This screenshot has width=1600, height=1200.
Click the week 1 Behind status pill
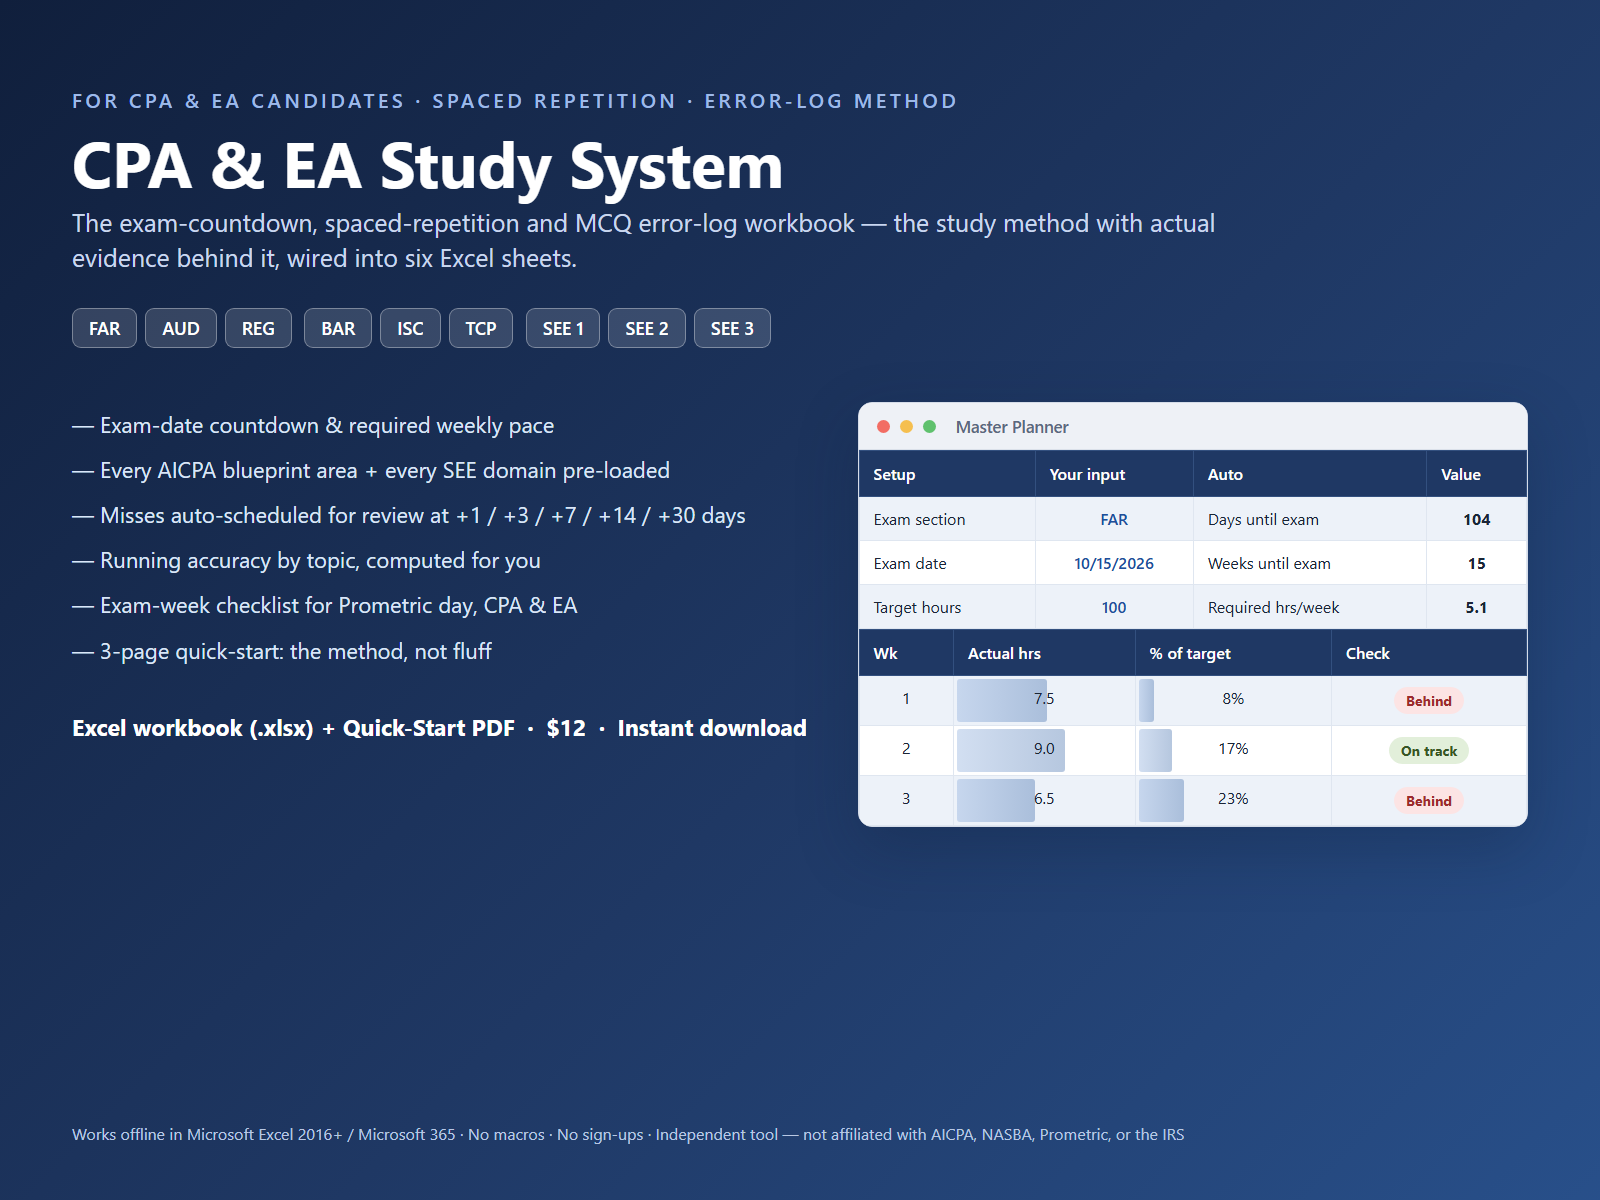[1428, 701]
